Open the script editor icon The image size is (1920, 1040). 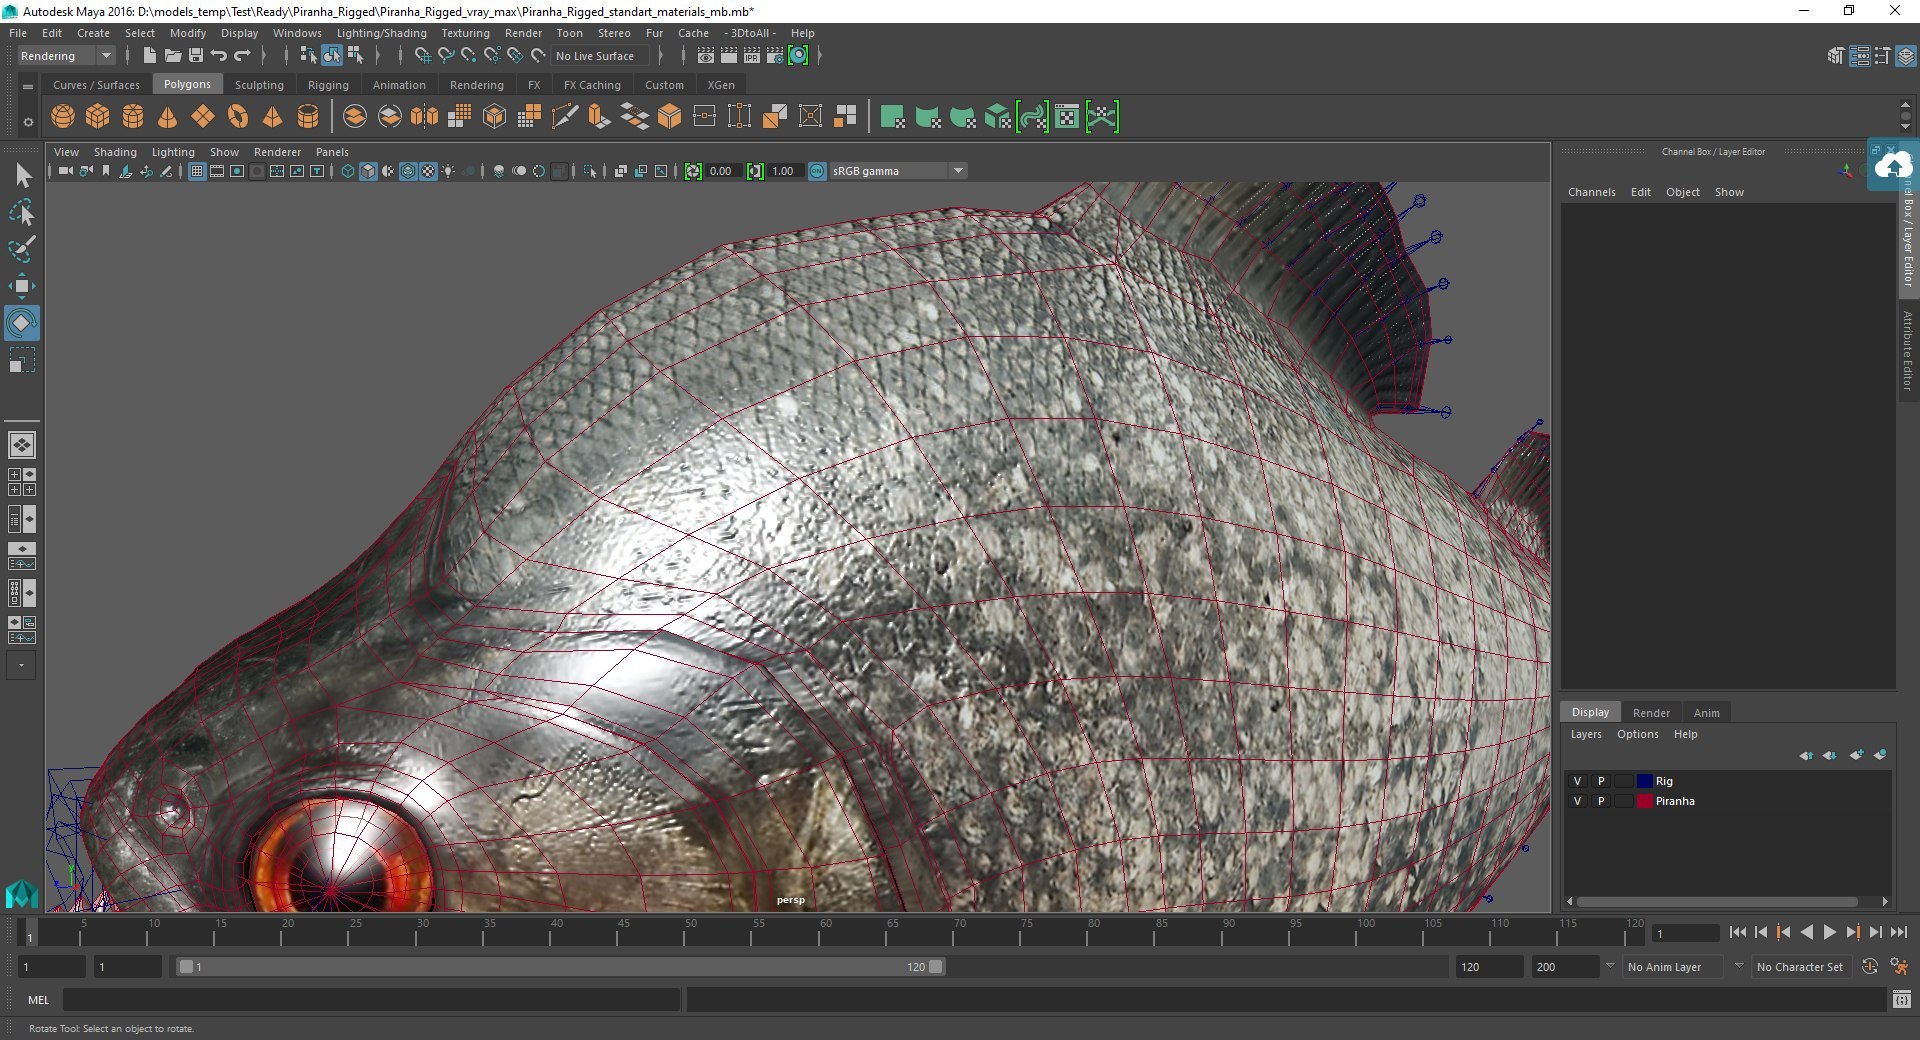coord(1902,999)
